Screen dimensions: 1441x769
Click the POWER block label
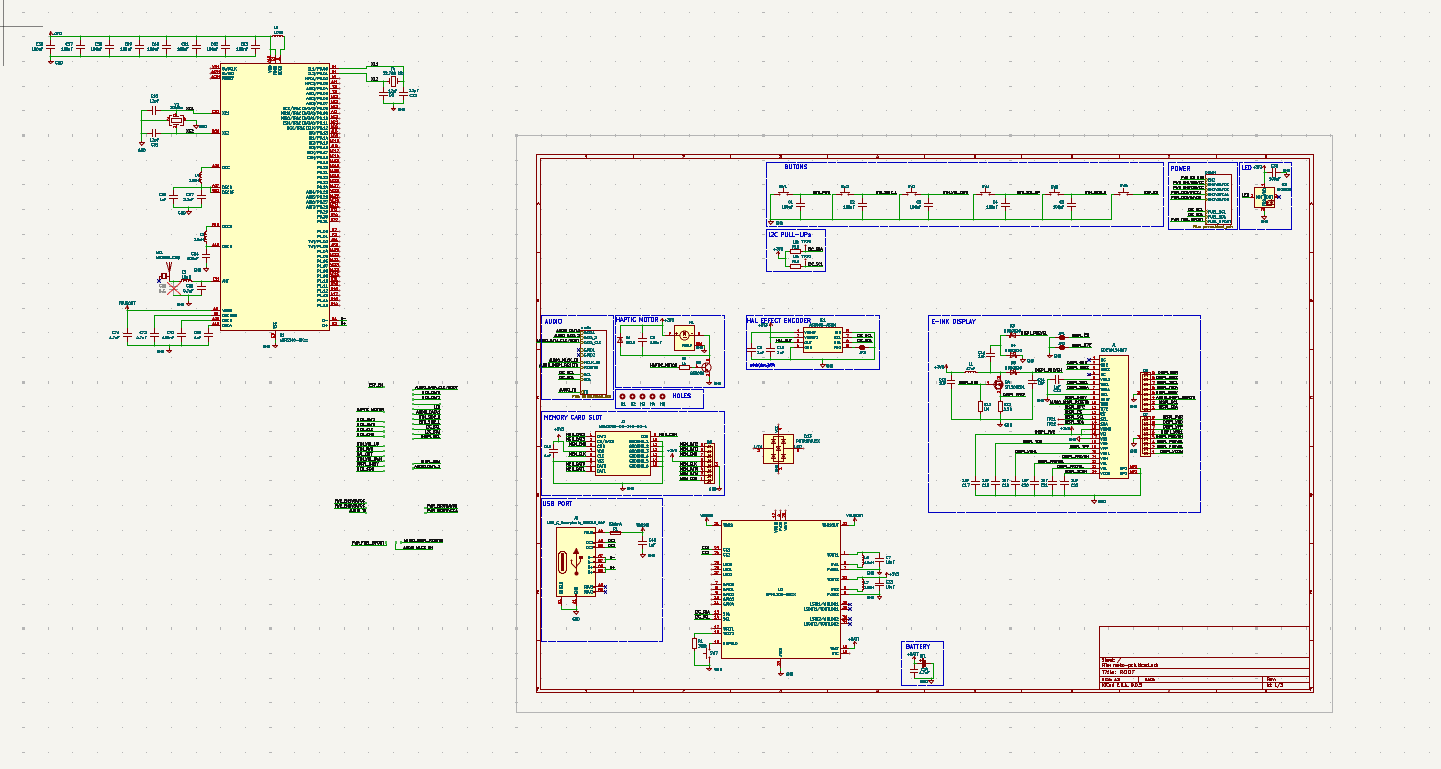tap(1180, 168)
